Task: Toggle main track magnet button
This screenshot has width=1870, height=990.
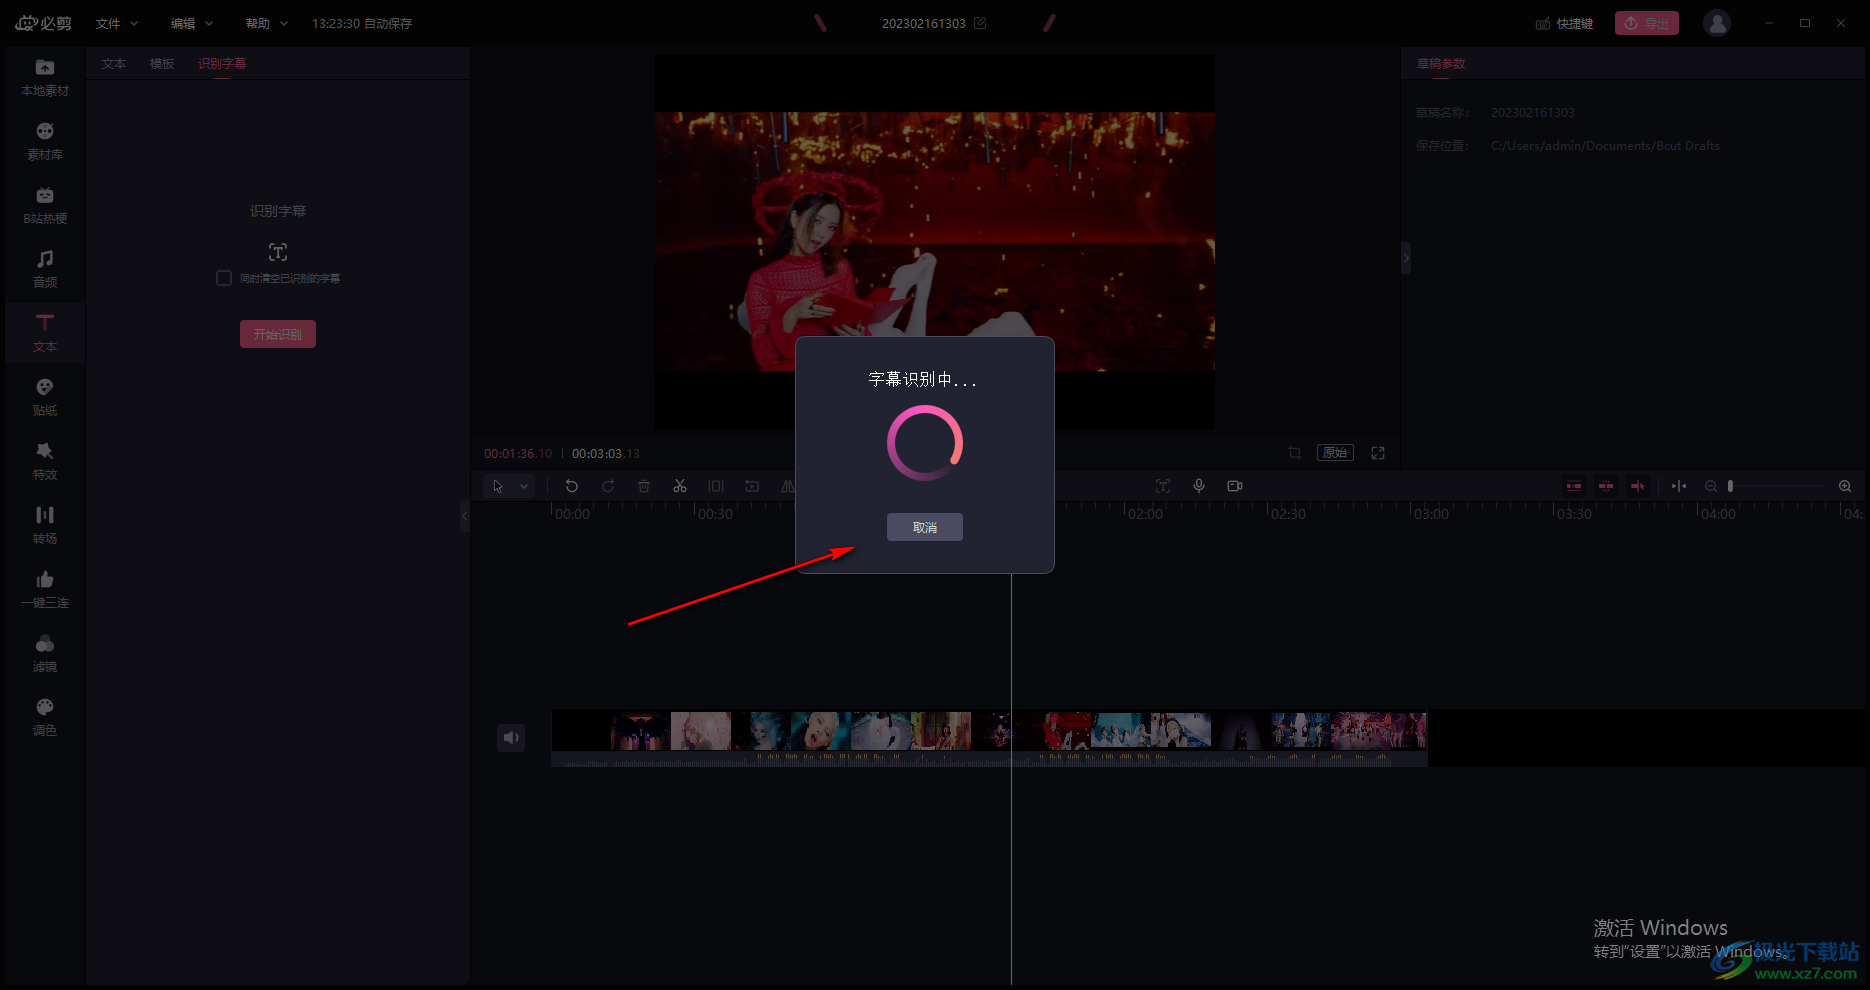Action: coord(1574,486)
